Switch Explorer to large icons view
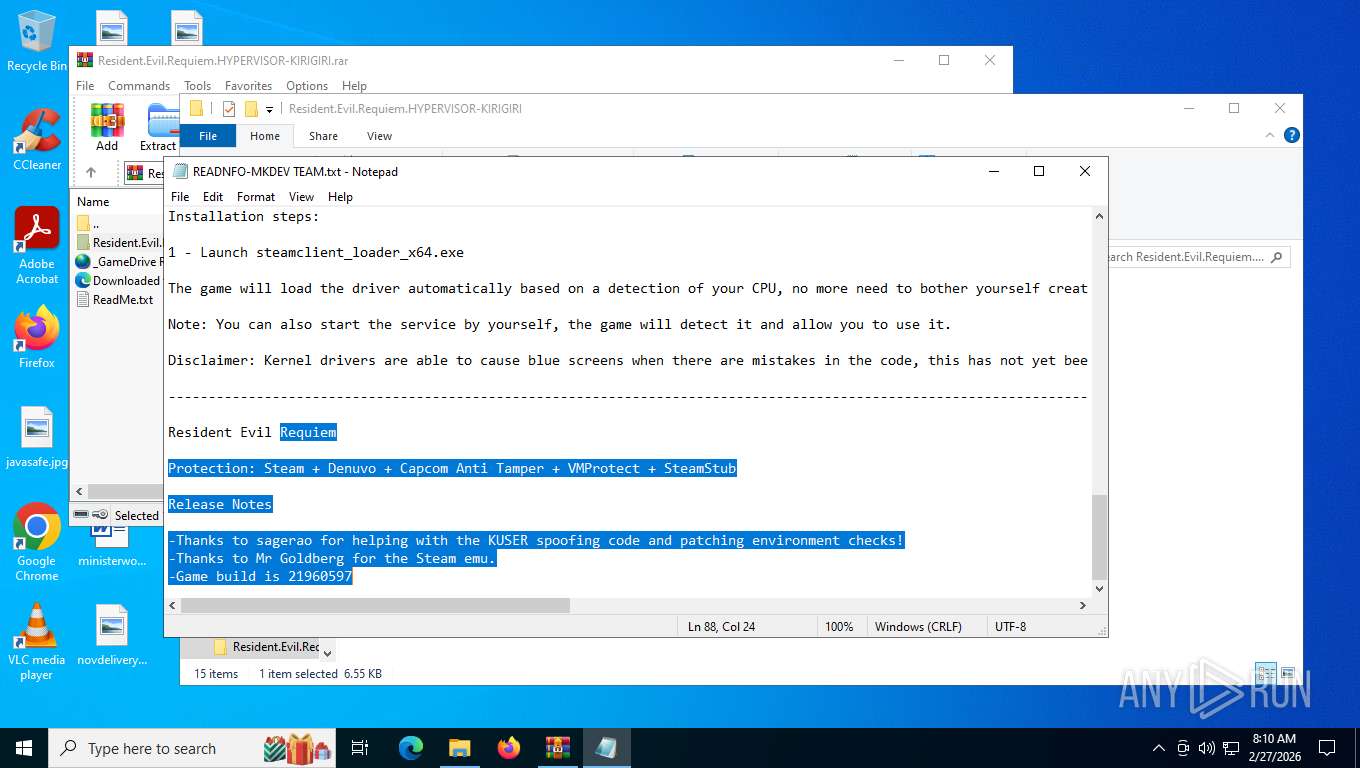Viewport: 1360px width, 768px height. click(x=1287, y=673)
